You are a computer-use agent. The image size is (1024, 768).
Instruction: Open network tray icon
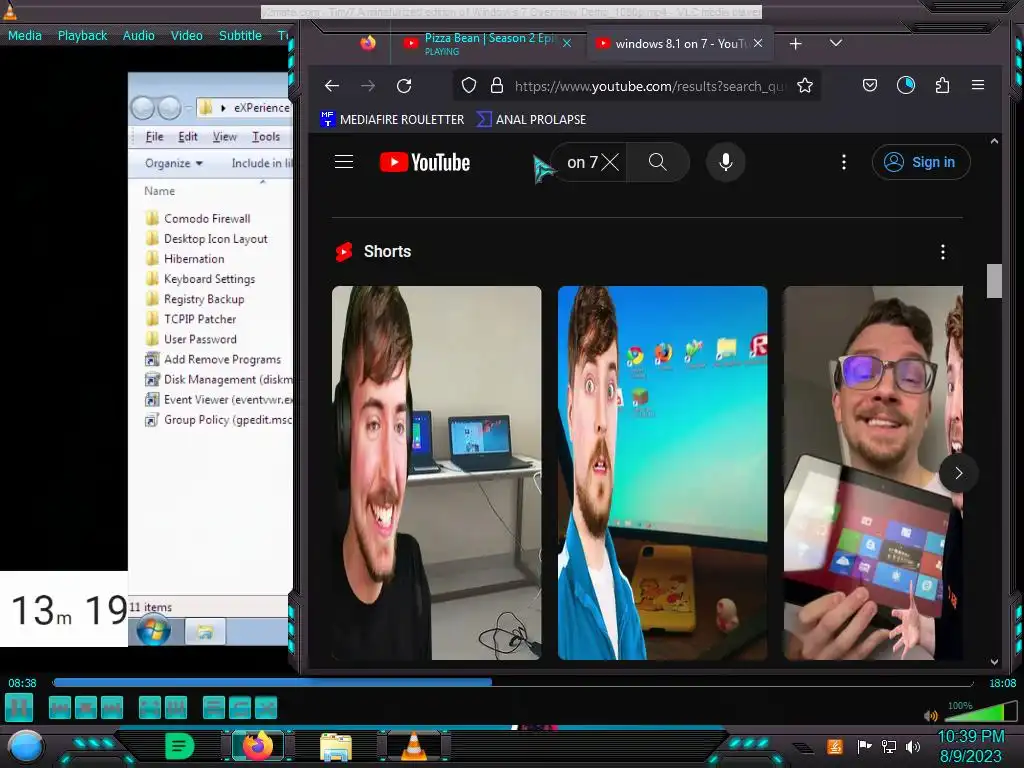point(888,746)
